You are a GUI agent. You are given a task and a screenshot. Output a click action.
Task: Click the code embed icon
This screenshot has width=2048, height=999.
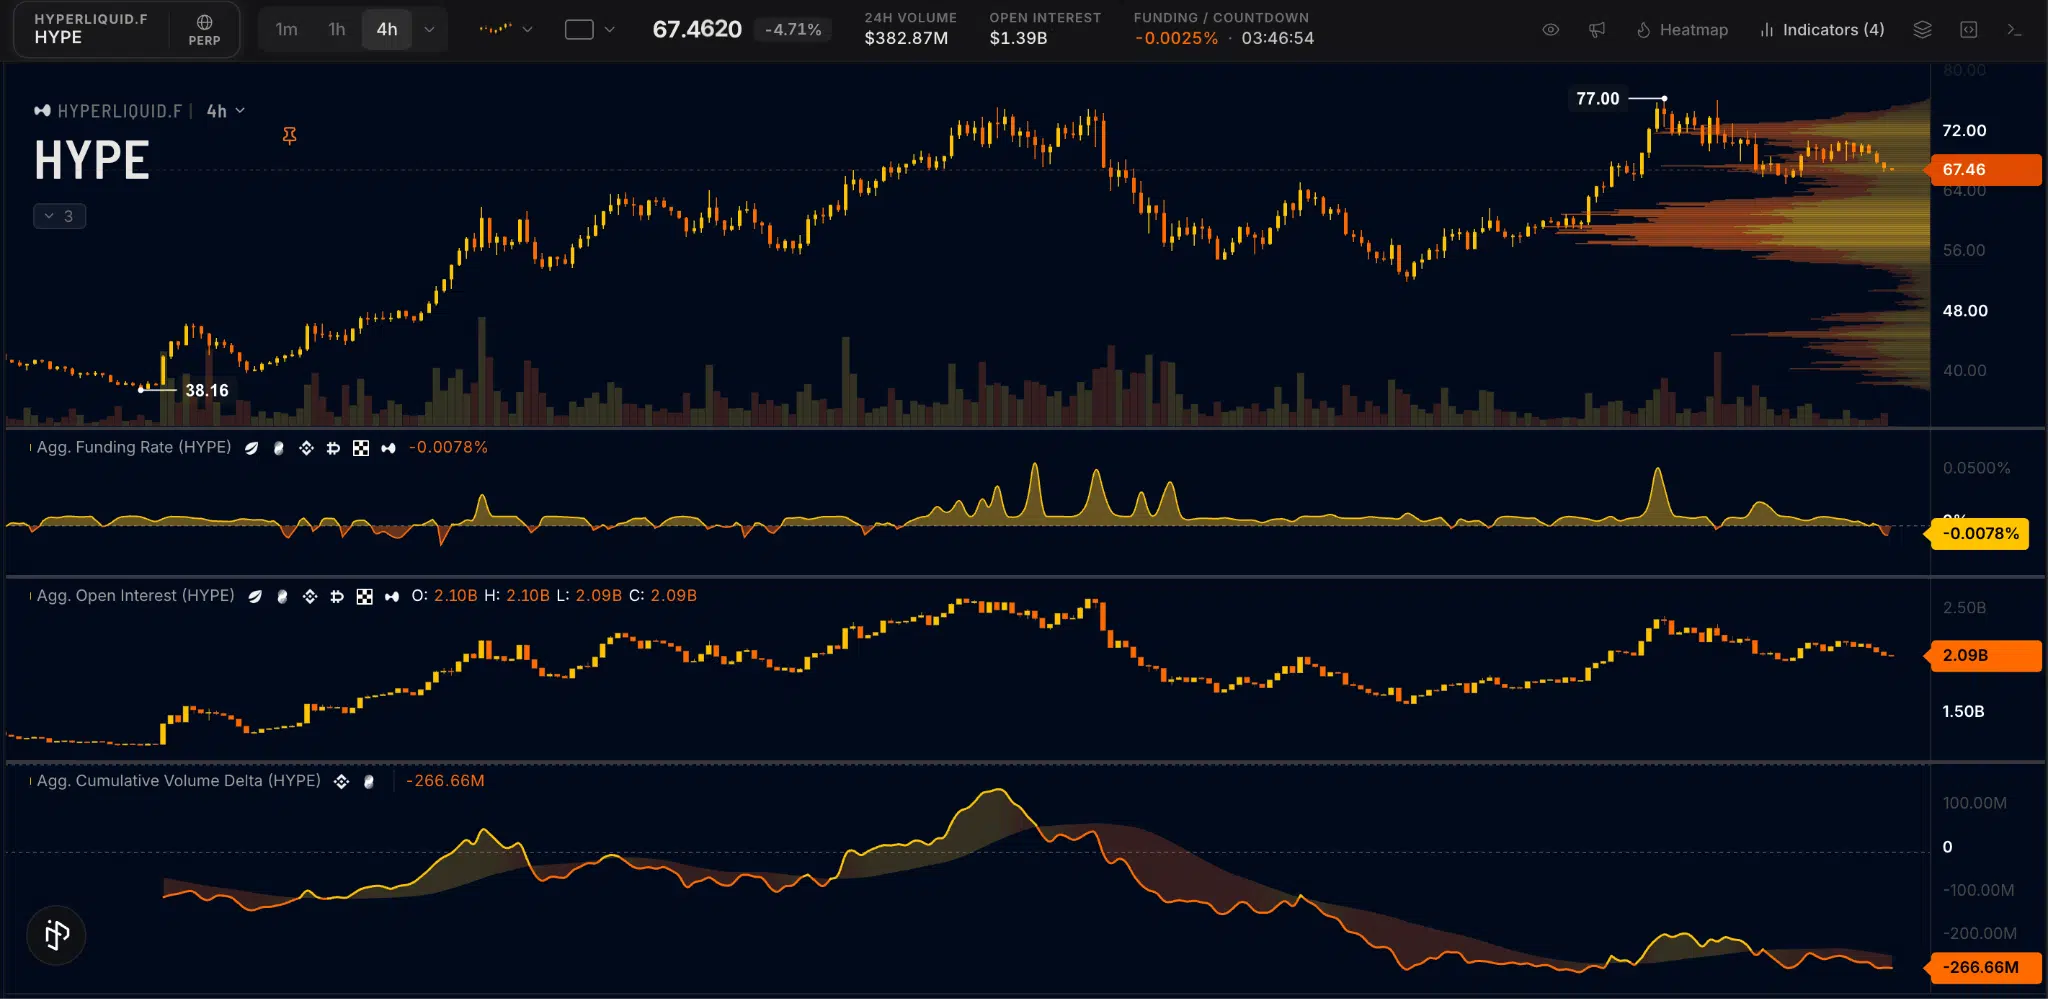(1968, 30)
